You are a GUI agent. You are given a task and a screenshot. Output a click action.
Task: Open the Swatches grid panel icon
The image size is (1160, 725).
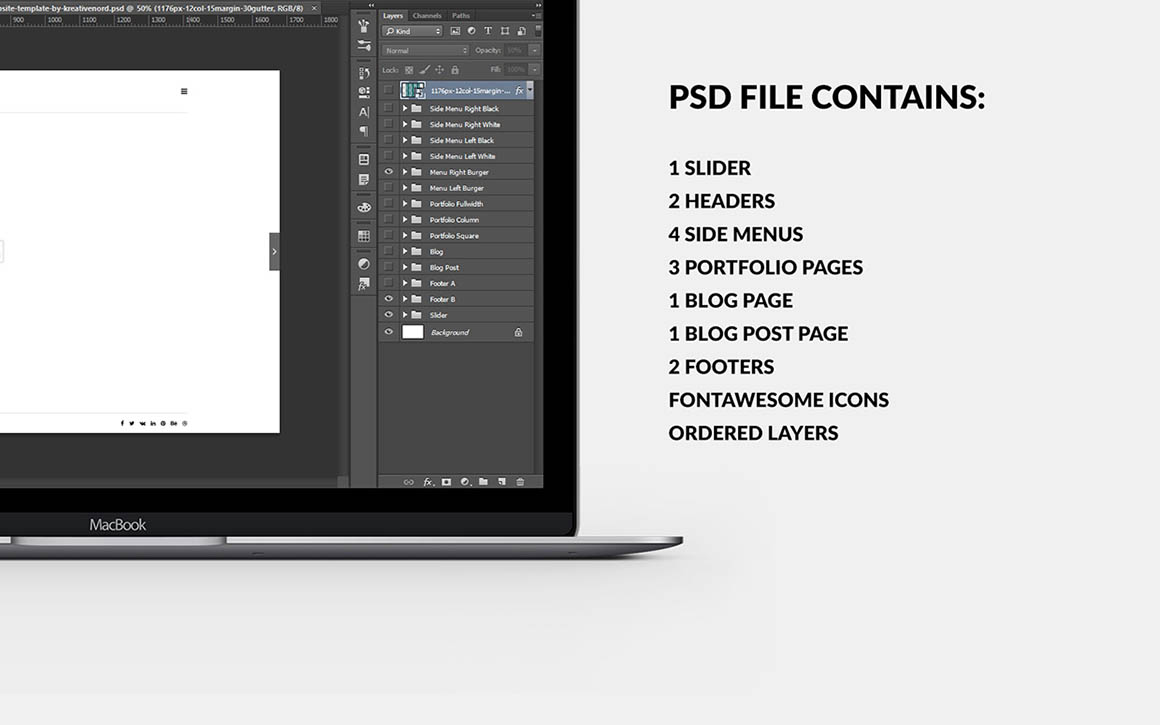(364, 236)
